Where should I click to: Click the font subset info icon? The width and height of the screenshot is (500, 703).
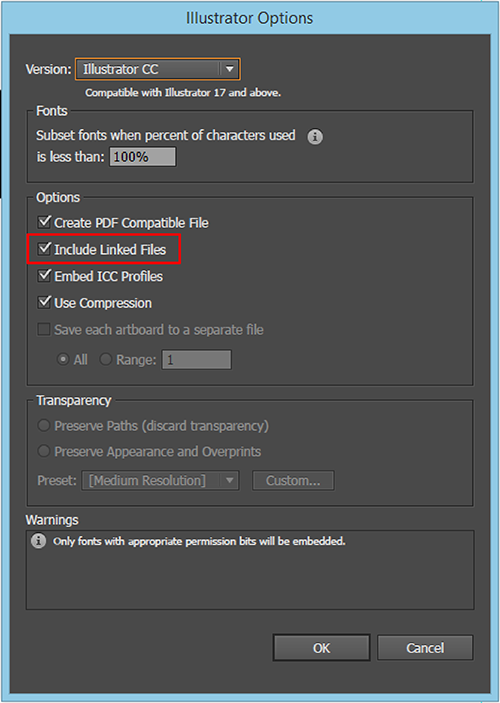(x=315, y=137)
